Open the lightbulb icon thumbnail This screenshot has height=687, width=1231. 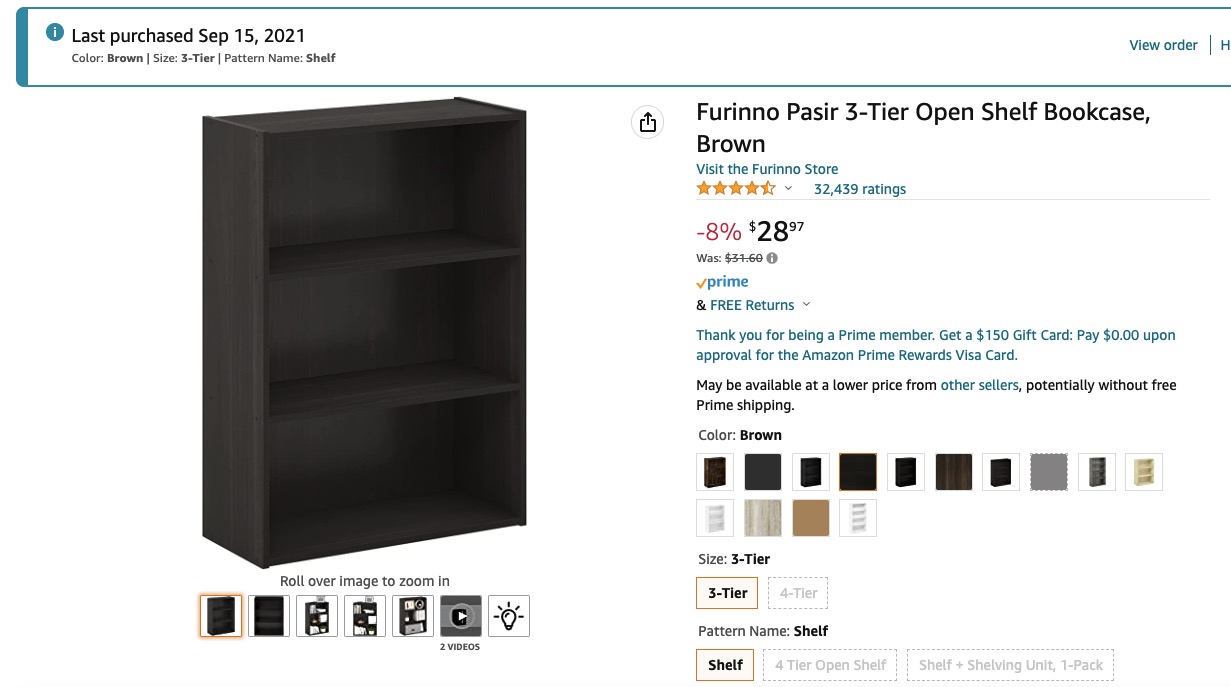tap(509, 616)
